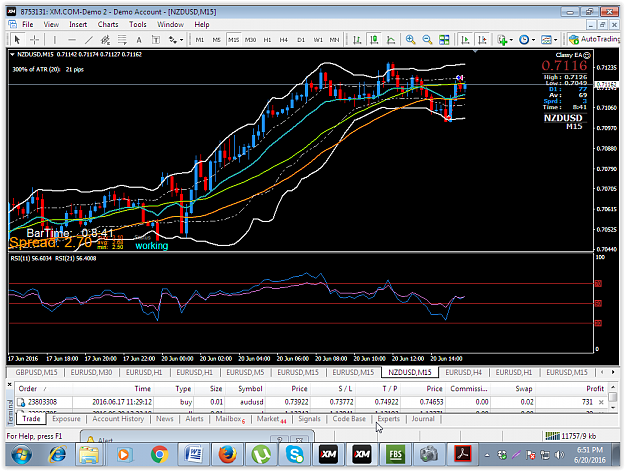Switch to M5 timeframe

click(x=216, y=40)
